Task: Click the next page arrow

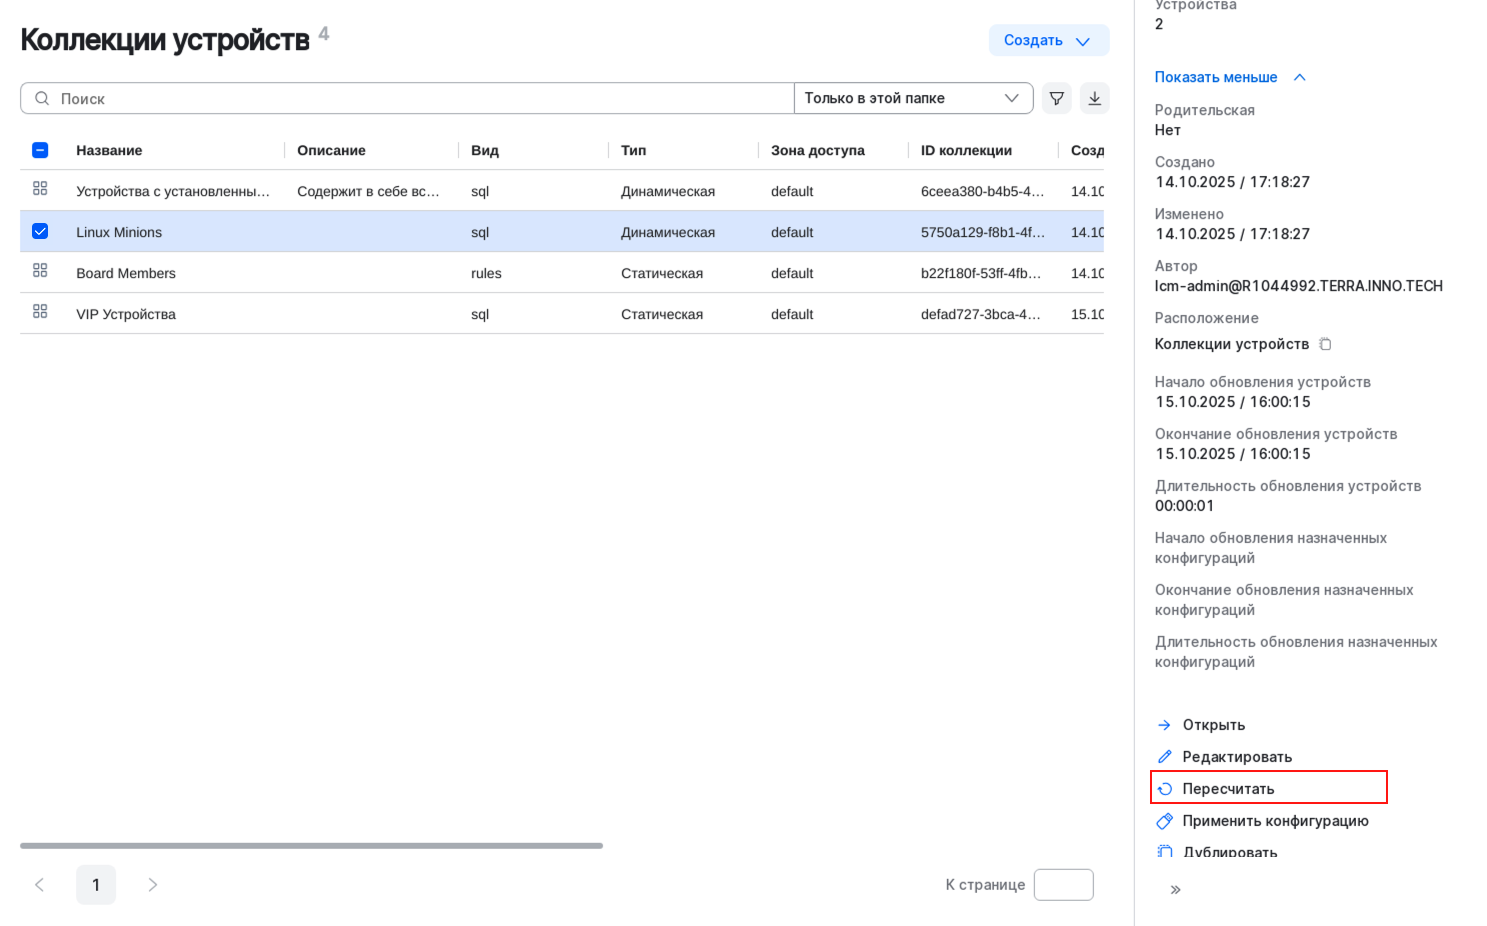Action: pos(153,885)
